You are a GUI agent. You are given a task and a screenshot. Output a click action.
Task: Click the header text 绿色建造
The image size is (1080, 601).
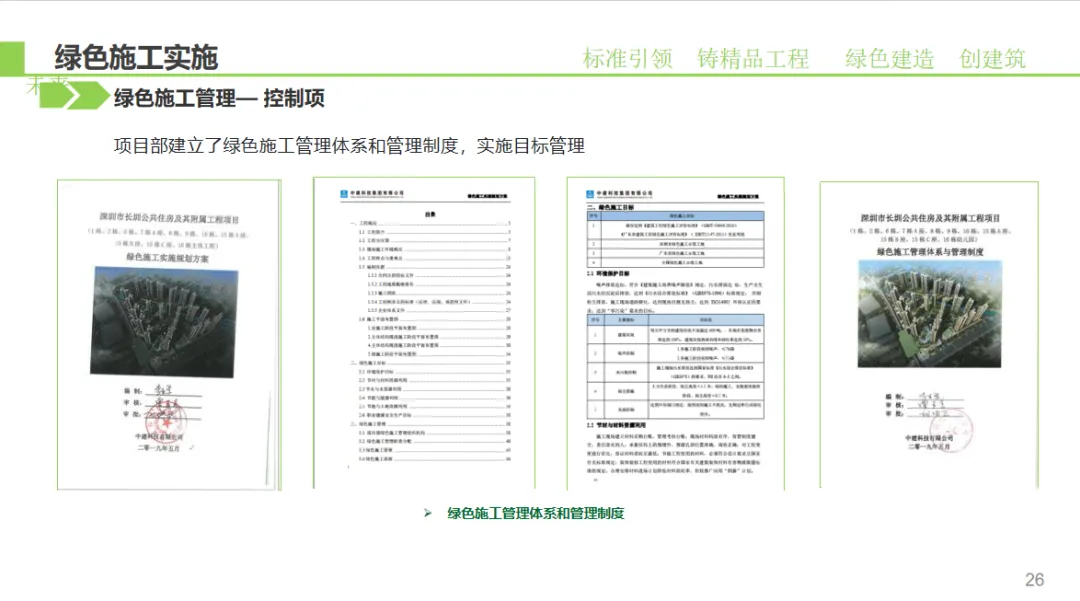point(890,59)
